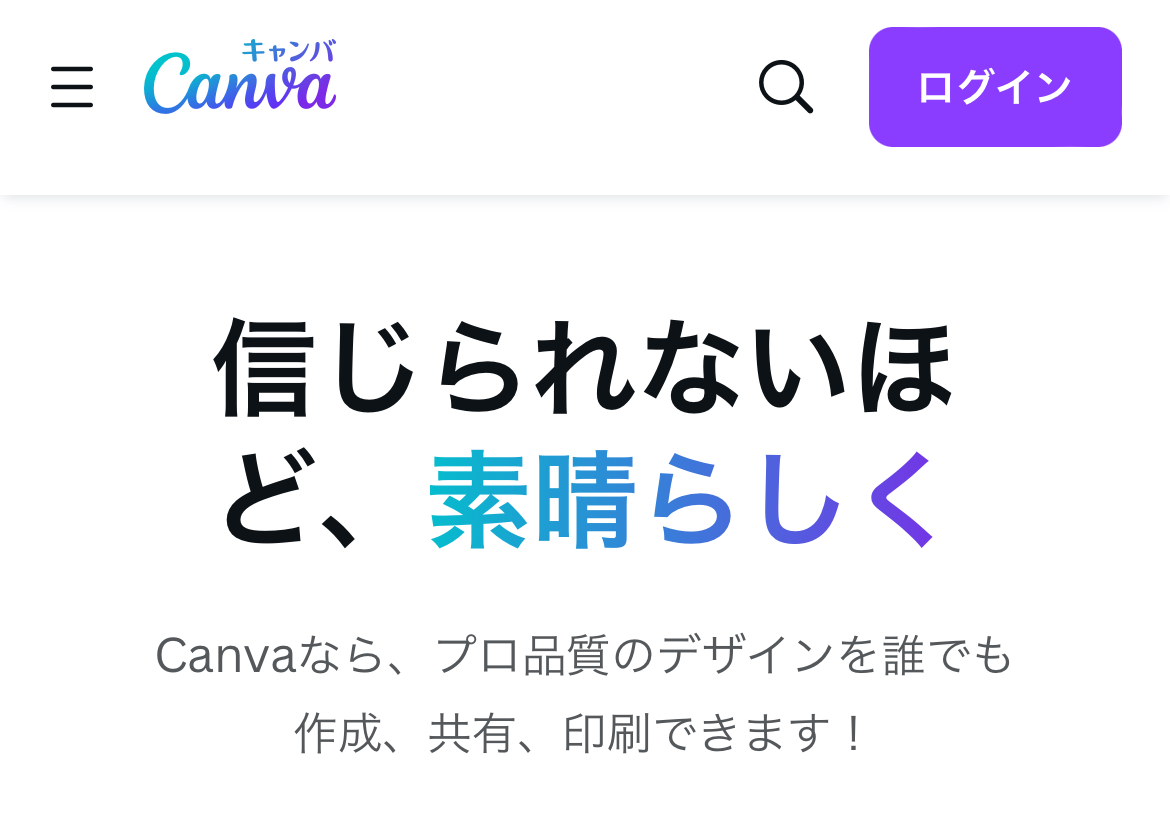The image size is (1170, 821).
Task: Click the teal 素 character
Action: [479, 499]
